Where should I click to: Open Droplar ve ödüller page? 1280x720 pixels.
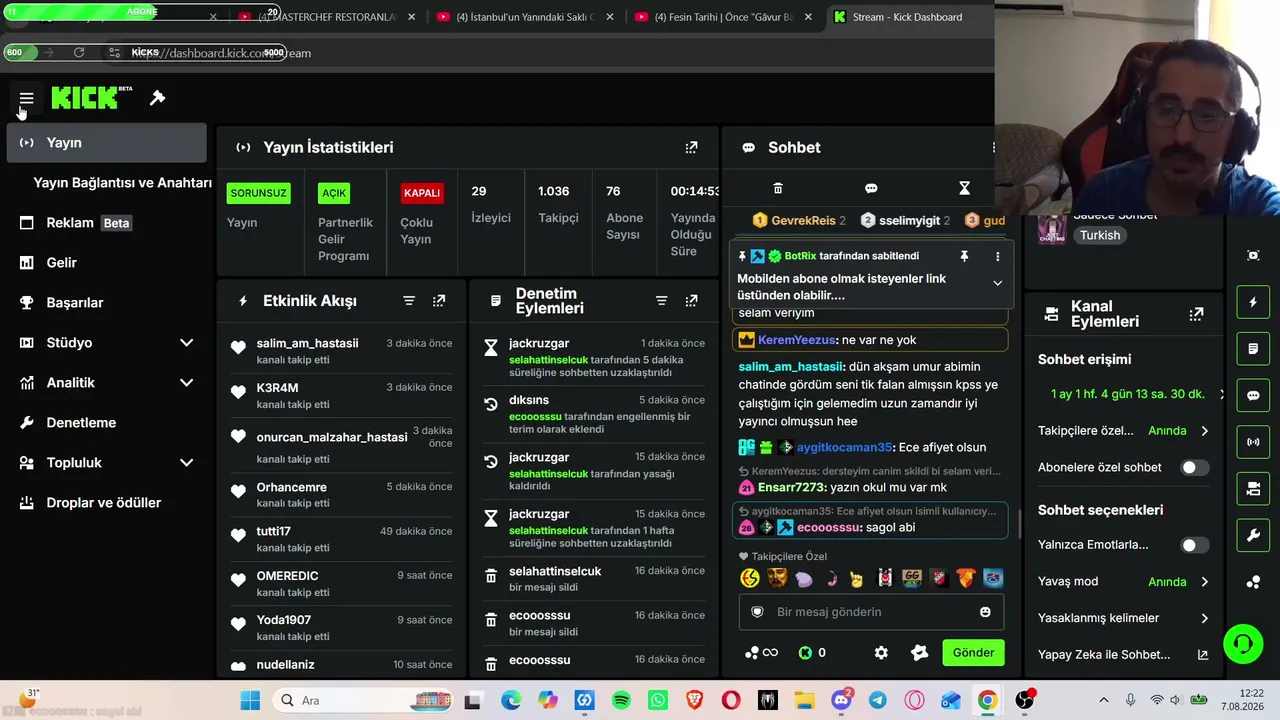[x=106, y=503]
